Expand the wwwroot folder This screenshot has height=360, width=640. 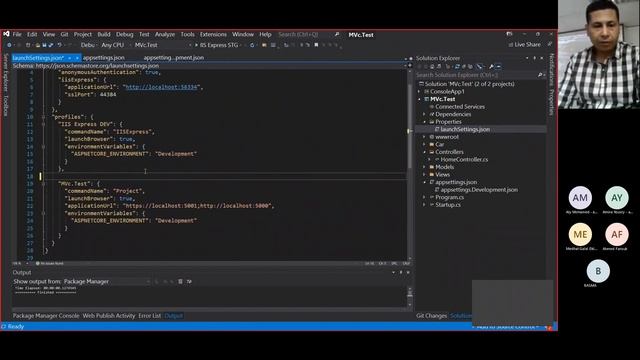tap(424, 137)
